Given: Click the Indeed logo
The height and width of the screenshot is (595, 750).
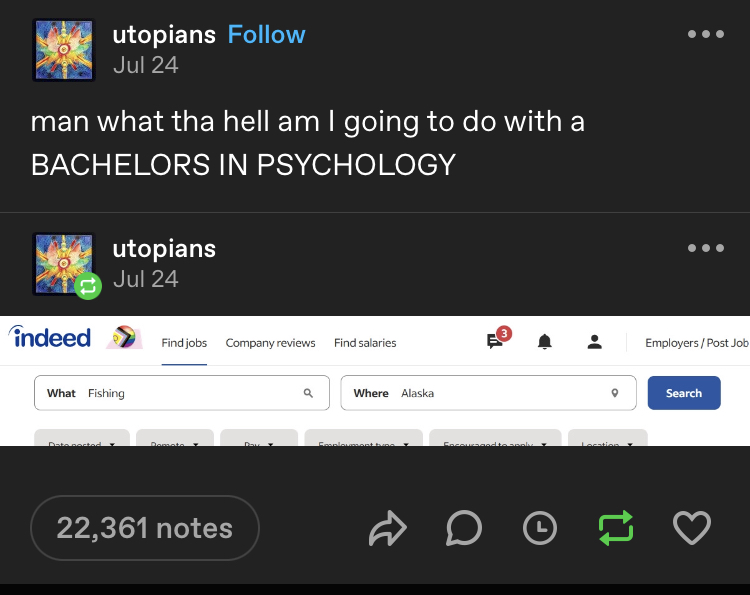Looking at the screenshot, I should point(50,337).
